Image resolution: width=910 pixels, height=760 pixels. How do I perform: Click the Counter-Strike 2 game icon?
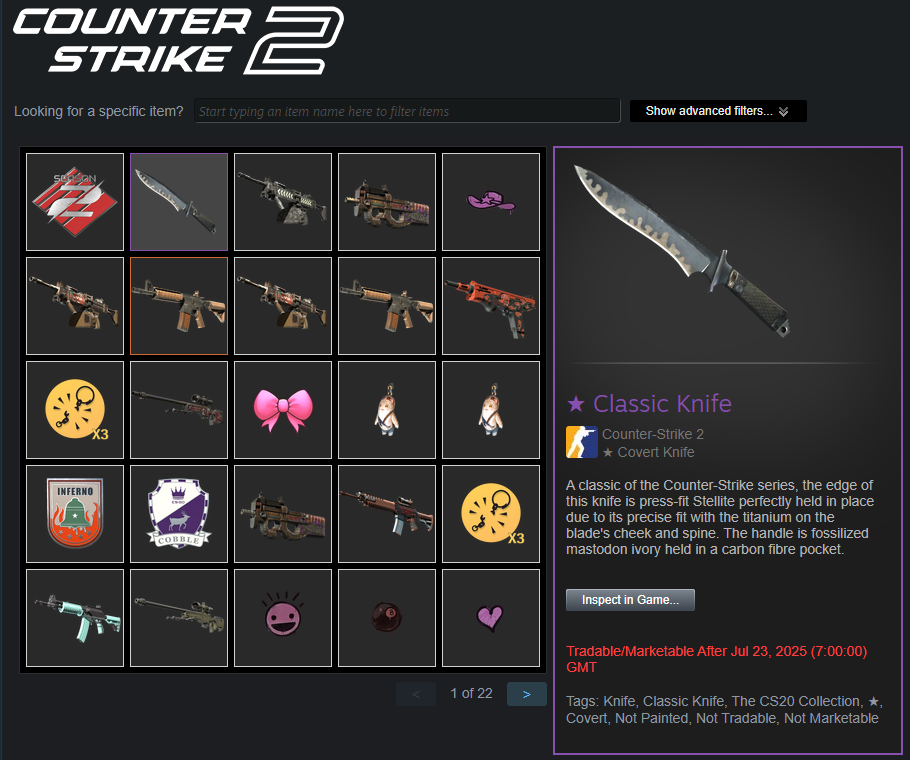(582, 442)
